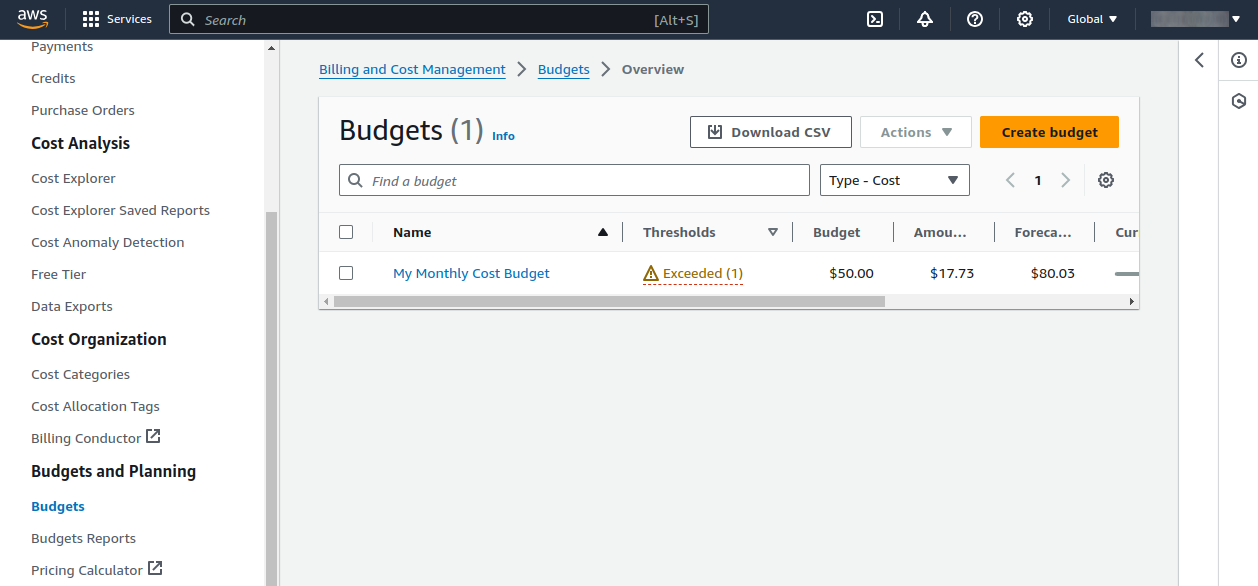Switch to the Cost Explorer section
1258x586 pixels.
coord(73,178)
